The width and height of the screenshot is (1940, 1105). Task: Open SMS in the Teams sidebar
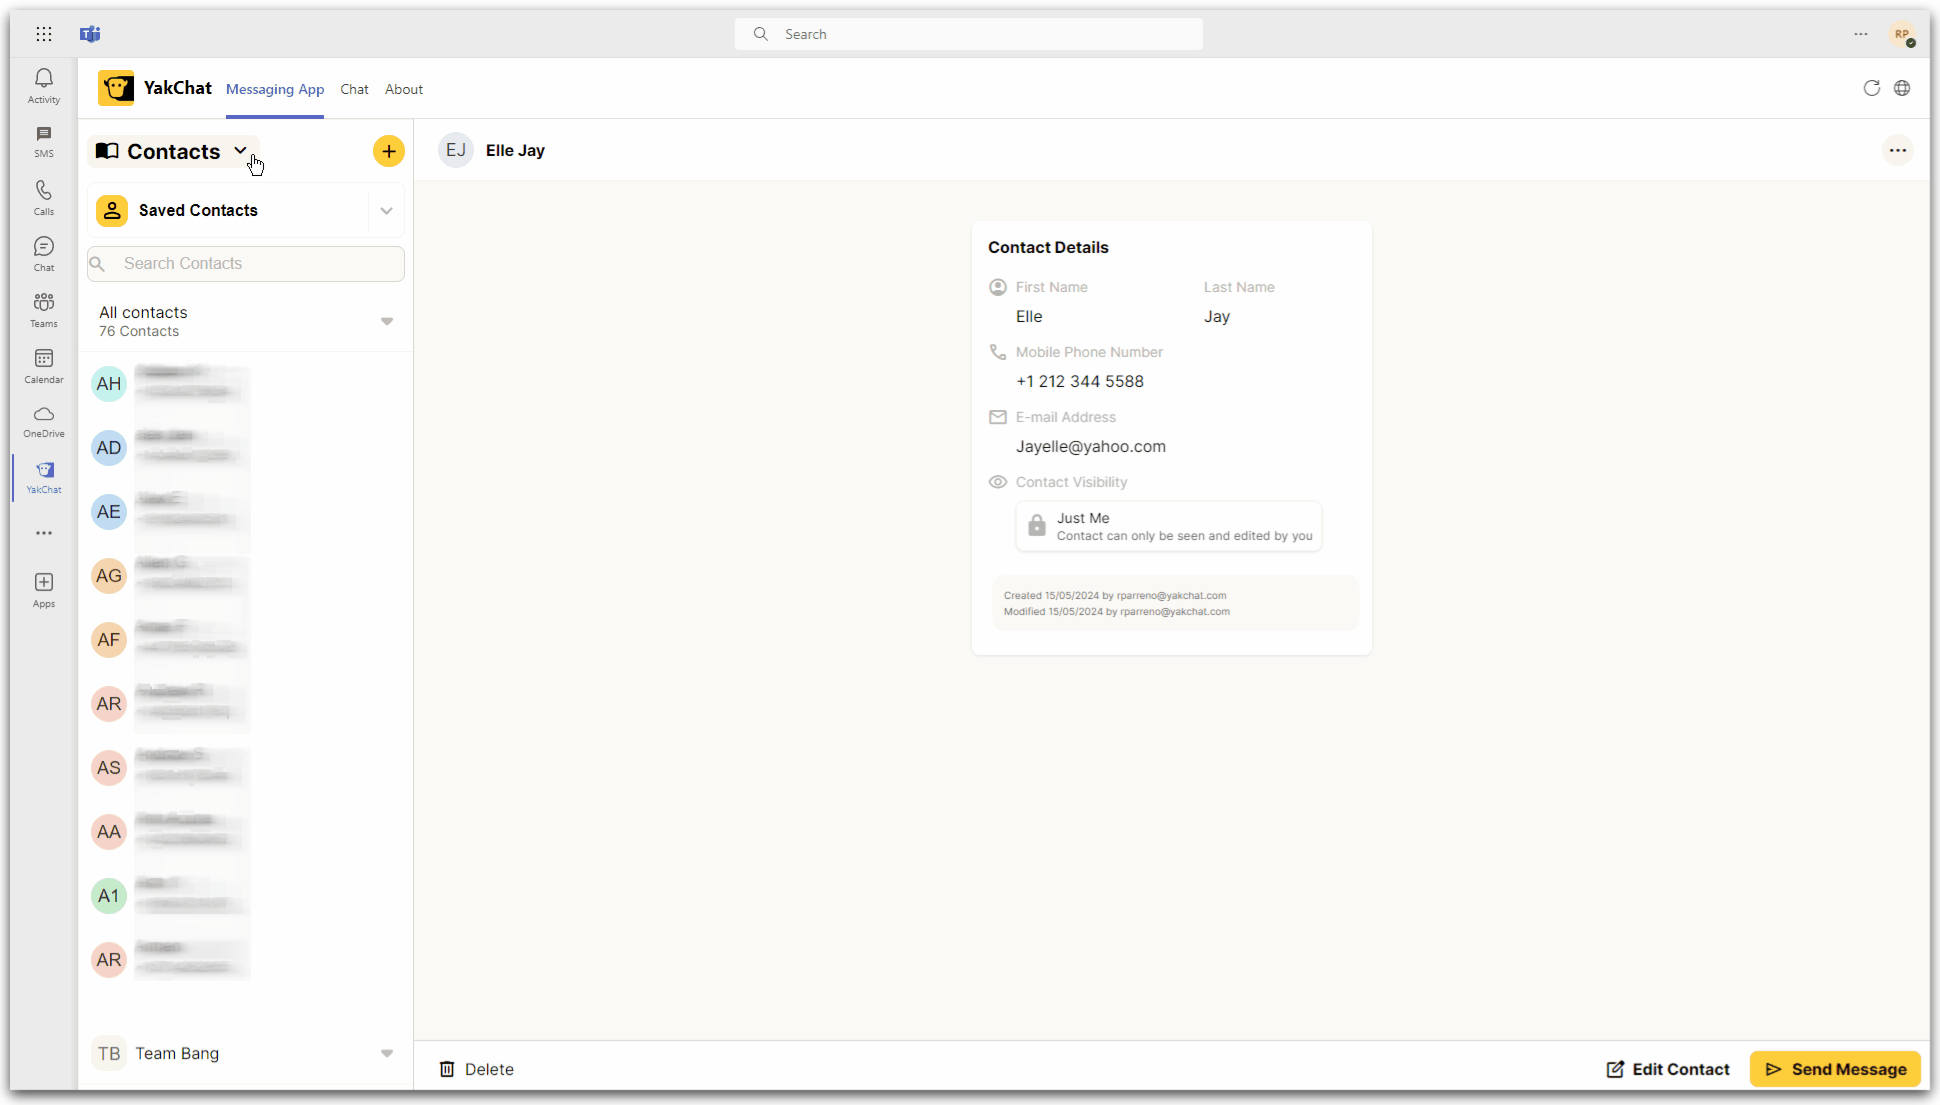pyautogui.click(x=44, y=141)
